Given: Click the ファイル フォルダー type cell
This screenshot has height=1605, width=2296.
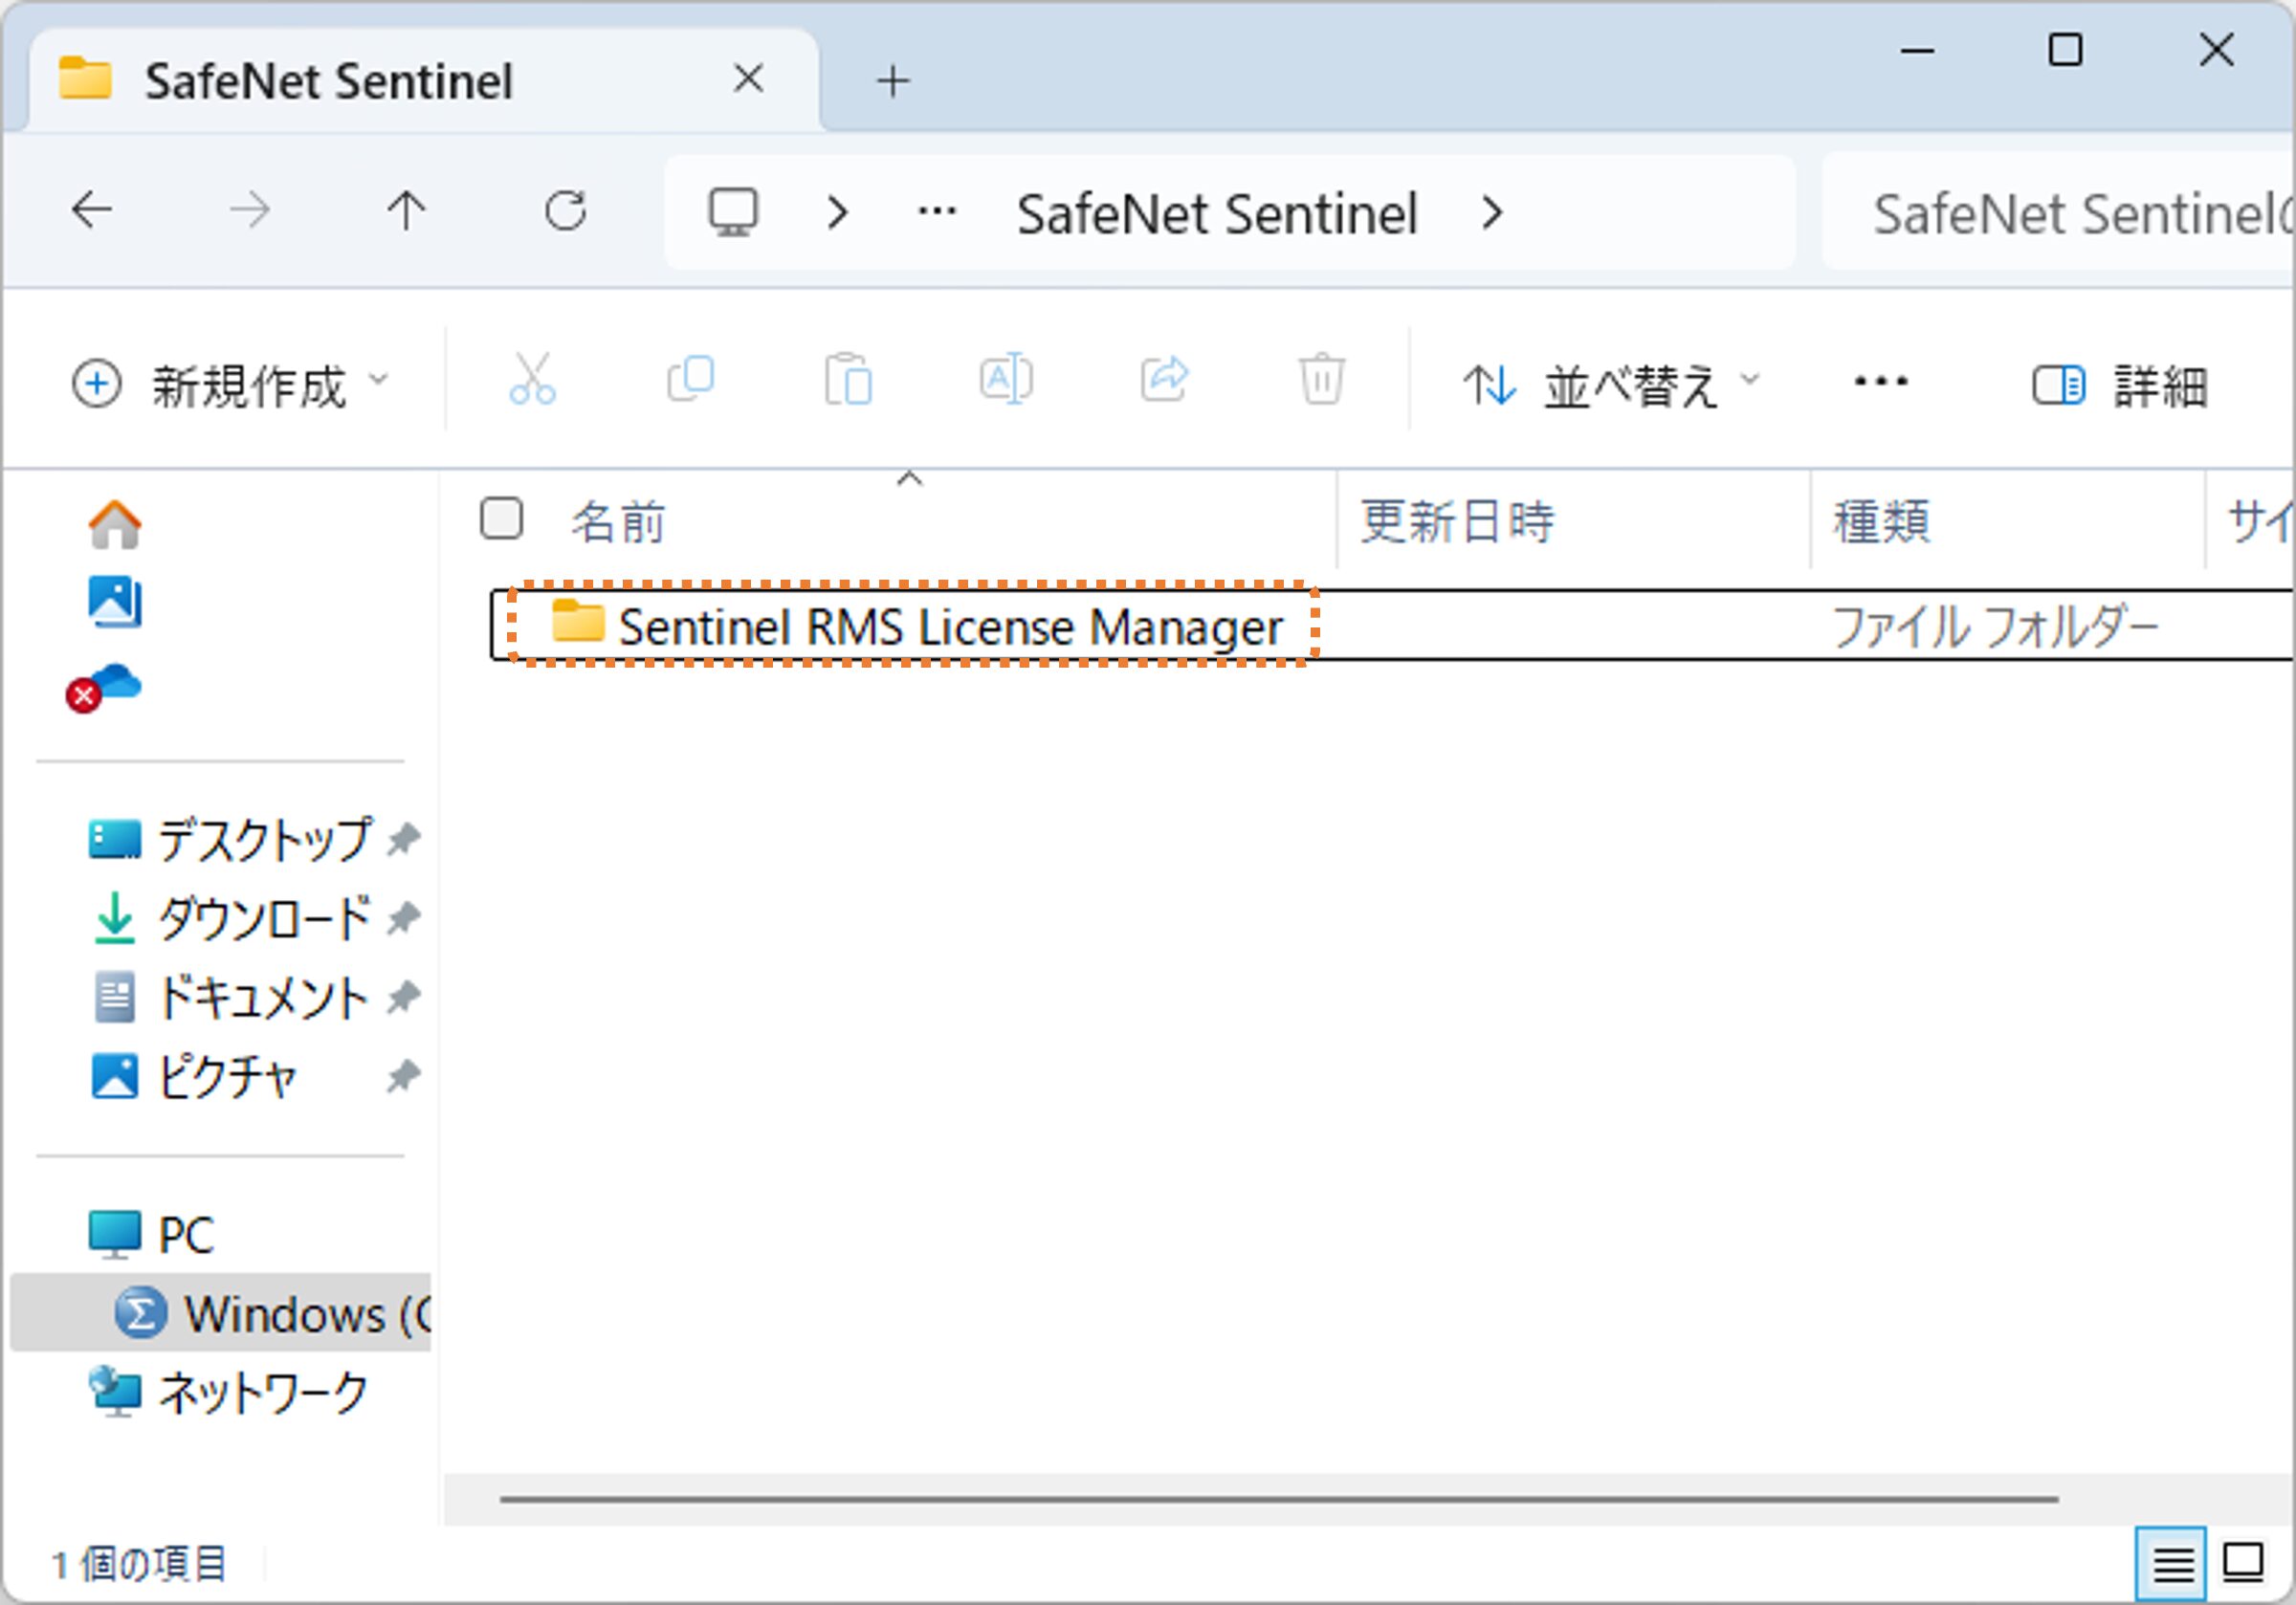Looking at the screenshot, I should click(1994, 627).
